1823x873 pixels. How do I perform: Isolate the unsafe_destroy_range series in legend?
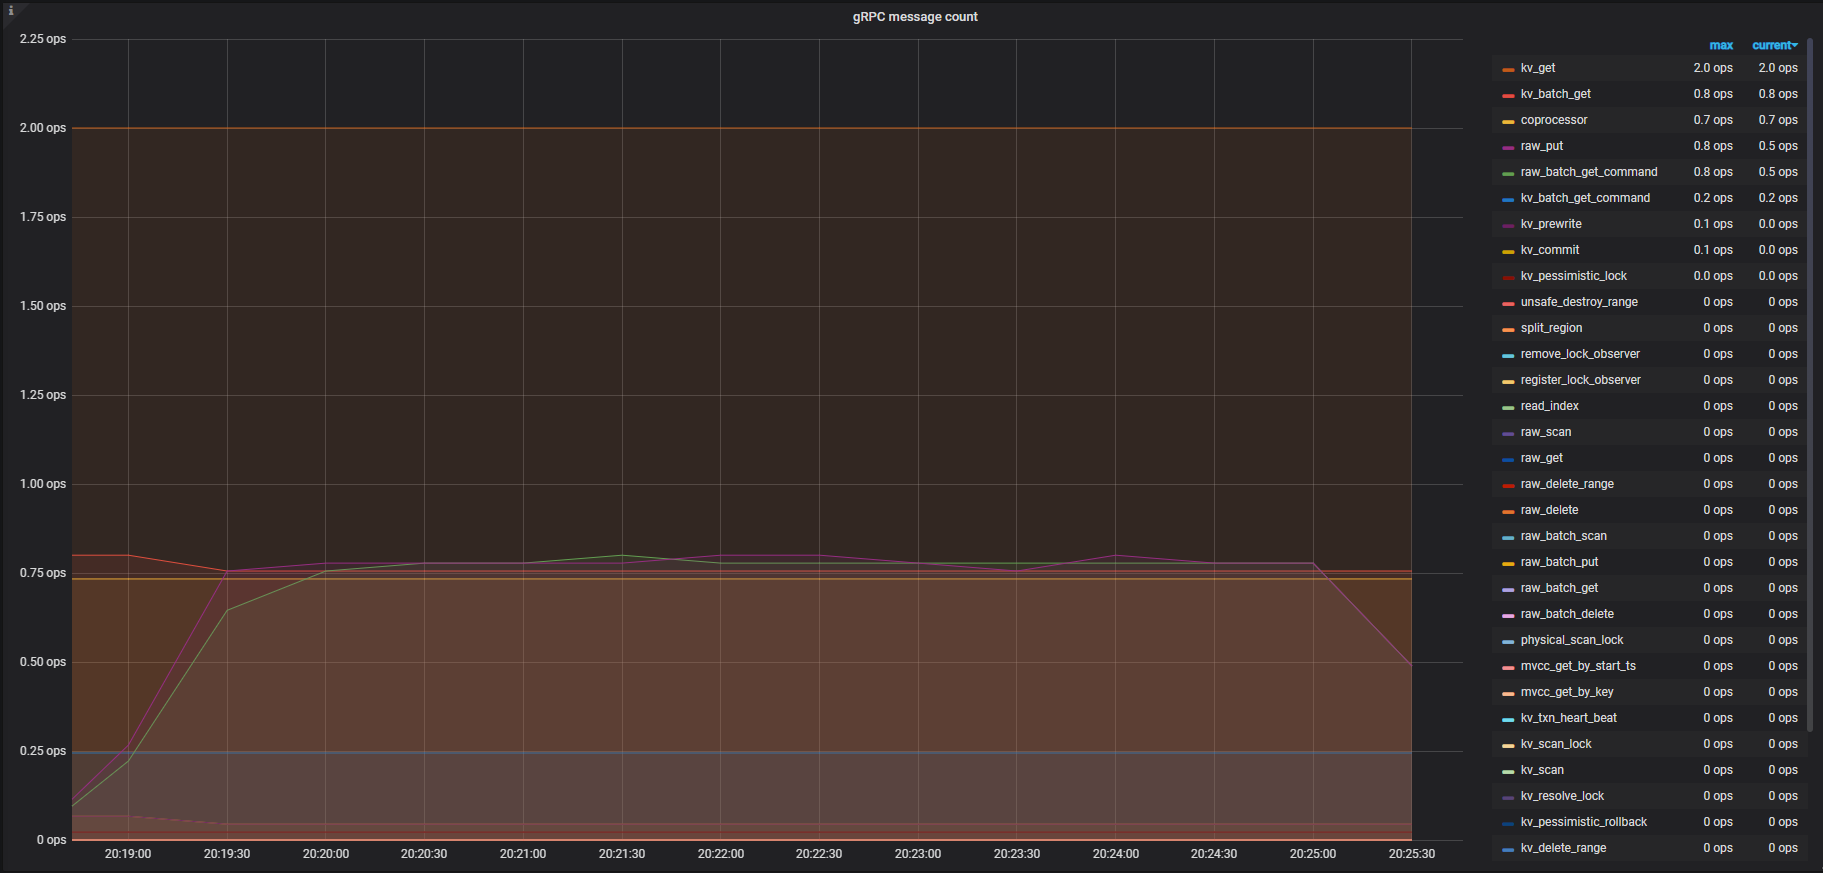tap(1579, 302)
